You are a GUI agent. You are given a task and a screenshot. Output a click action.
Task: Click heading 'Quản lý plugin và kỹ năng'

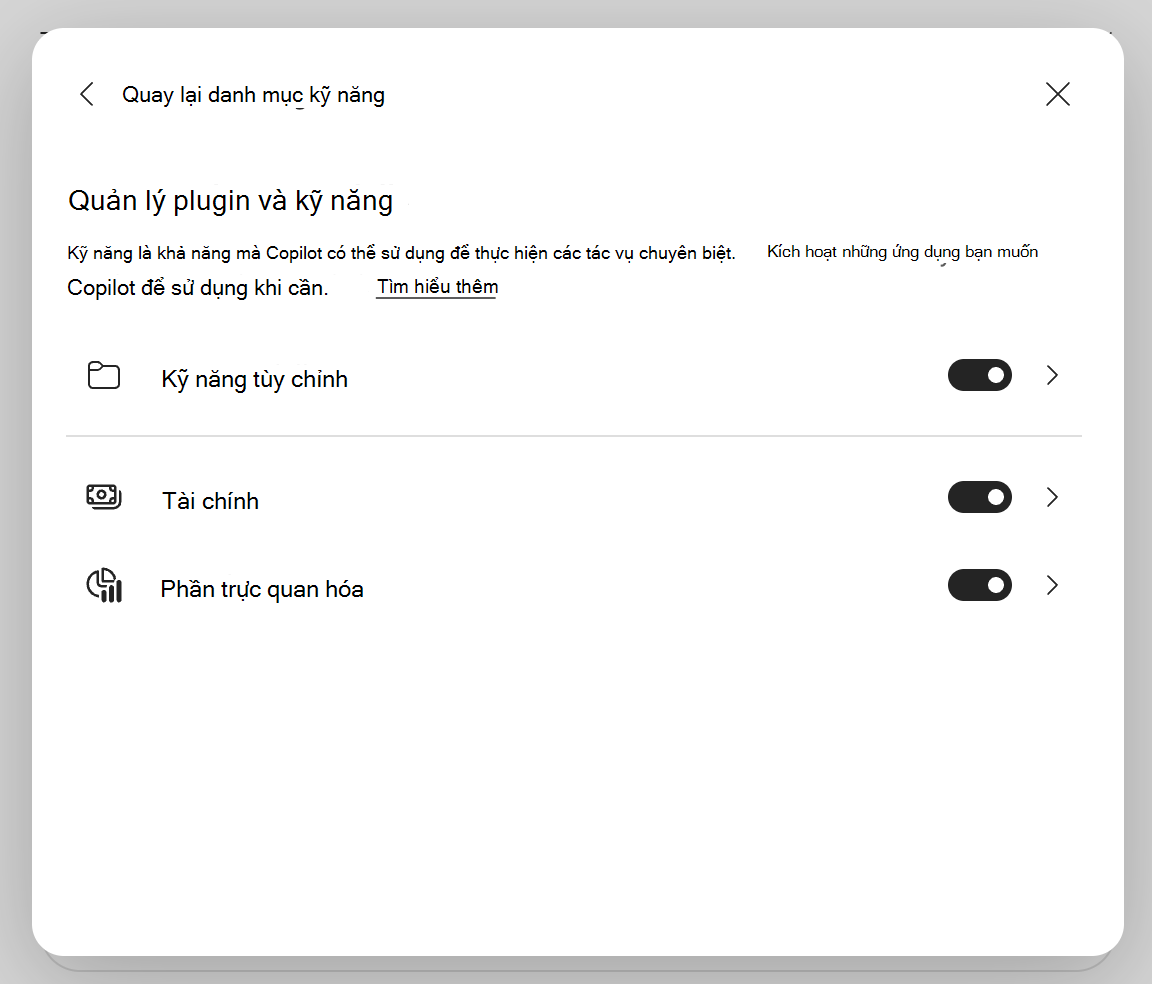pos(231,201)
